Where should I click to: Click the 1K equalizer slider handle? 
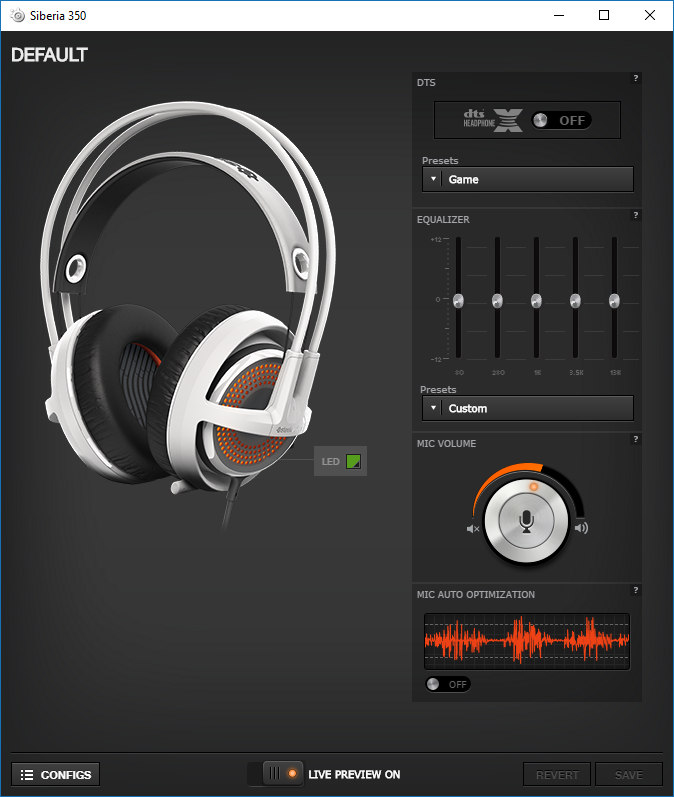point(536,301)
